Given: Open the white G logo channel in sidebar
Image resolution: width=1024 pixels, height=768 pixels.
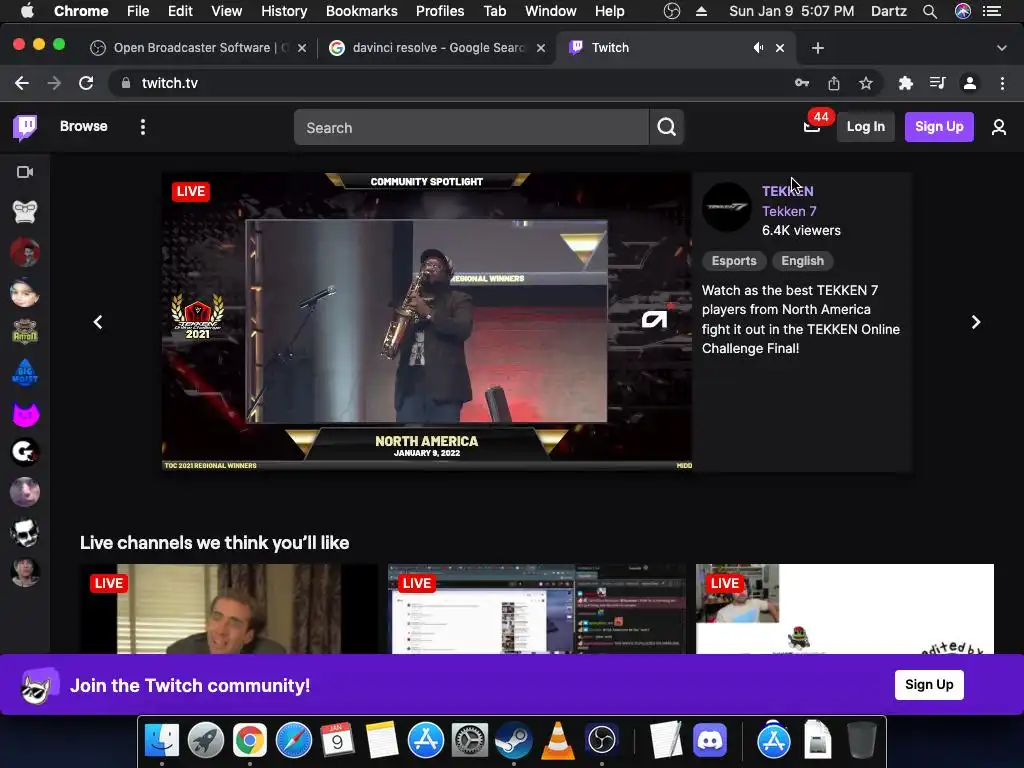Looking at the screenshot, I should 25,453.
